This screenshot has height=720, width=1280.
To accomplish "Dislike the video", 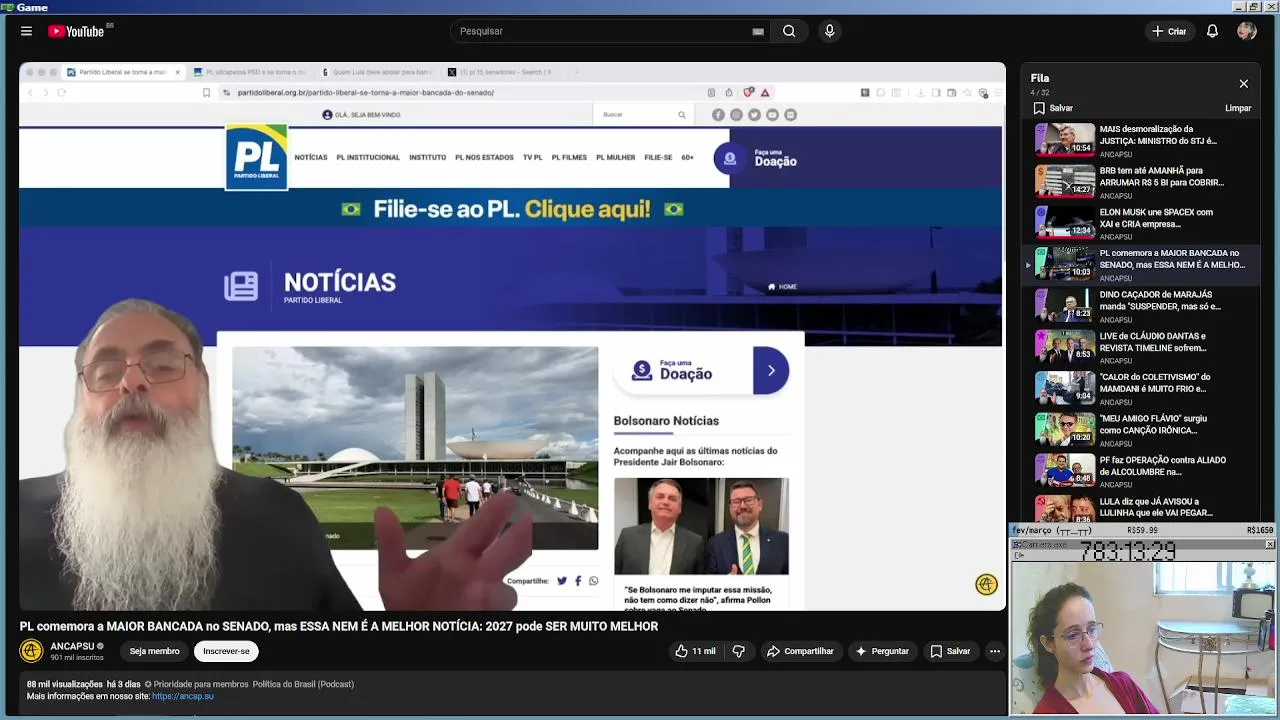I will [x=739, y=651].
